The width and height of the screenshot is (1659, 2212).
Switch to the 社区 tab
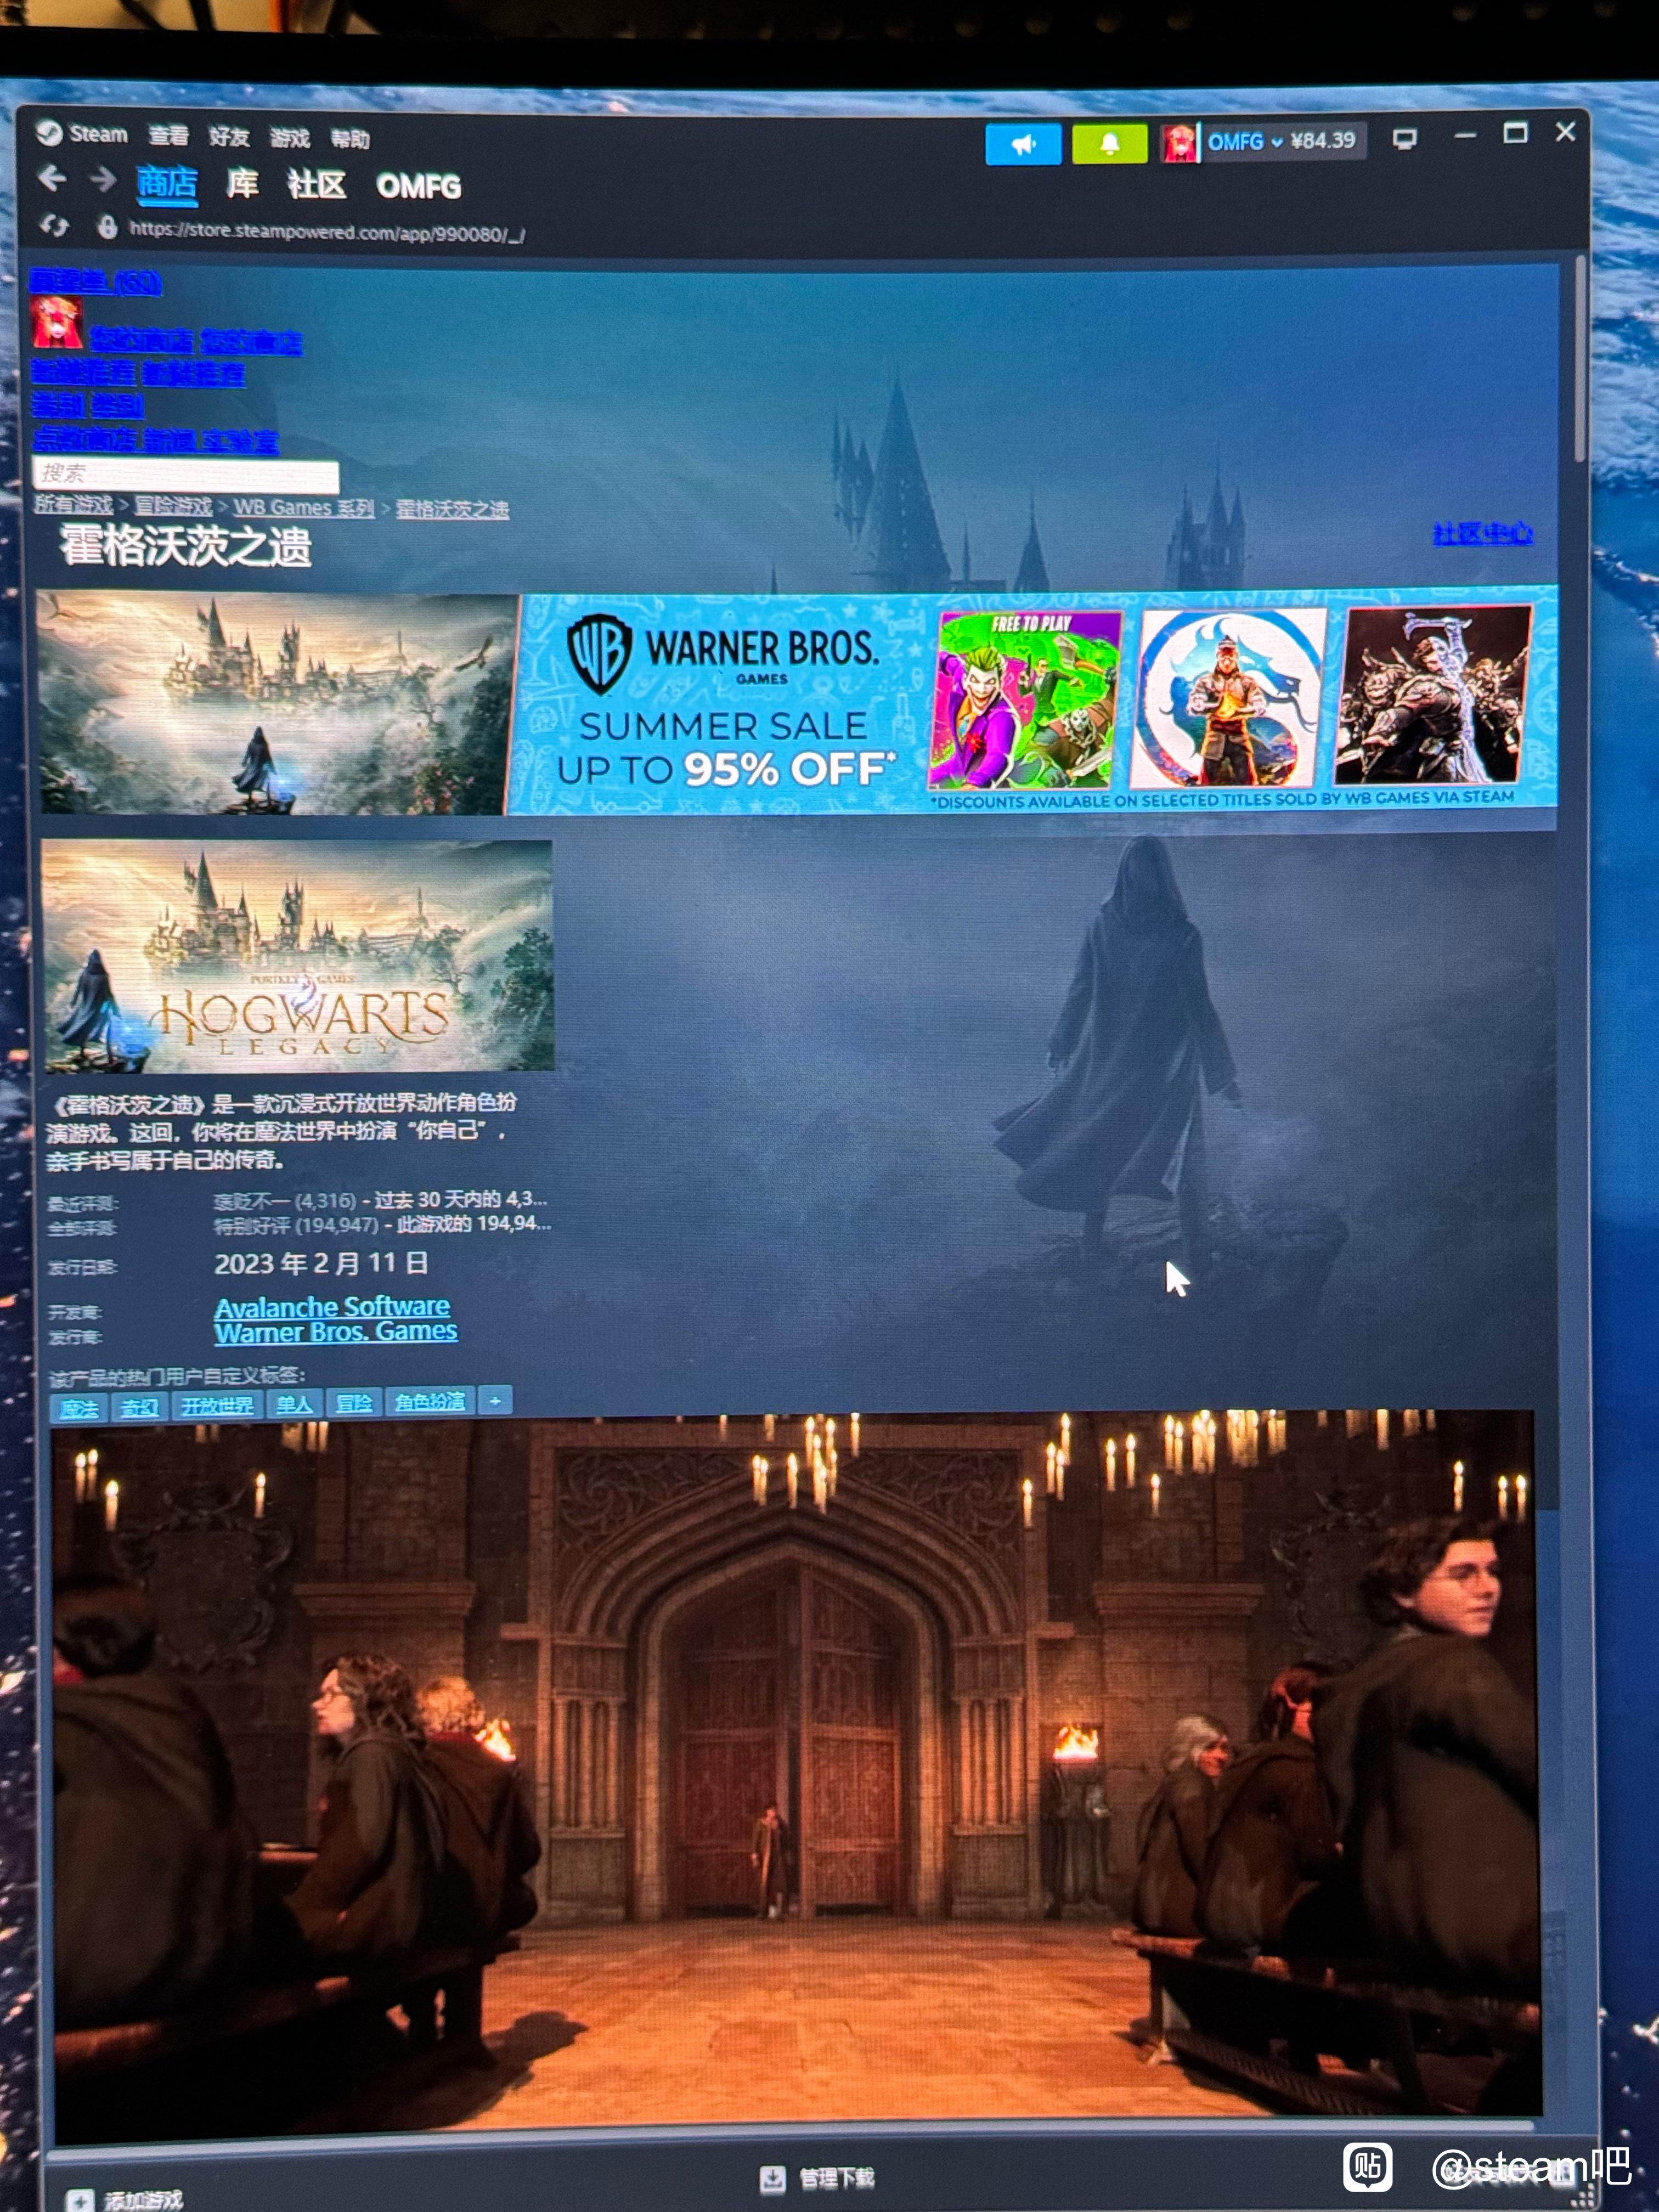[316, 185]
